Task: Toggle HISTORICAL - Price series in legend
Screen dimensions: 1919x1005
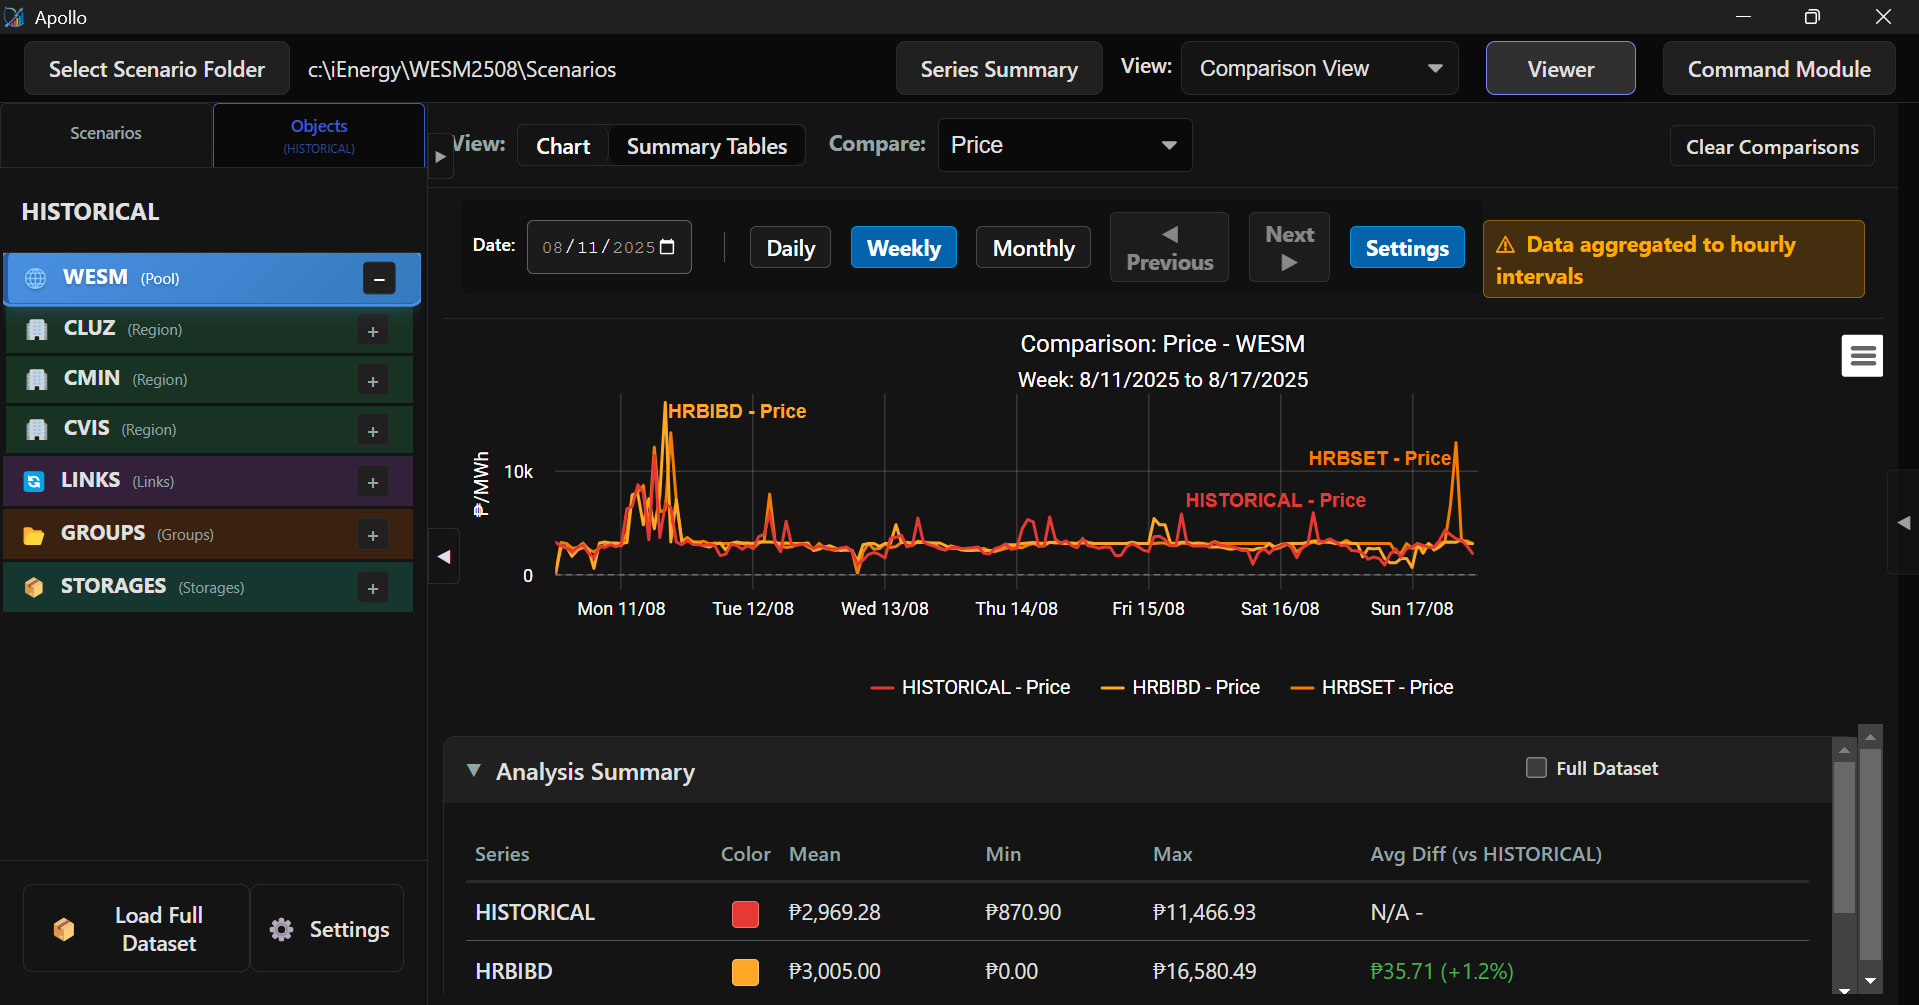Action: [x=971, y=687]
